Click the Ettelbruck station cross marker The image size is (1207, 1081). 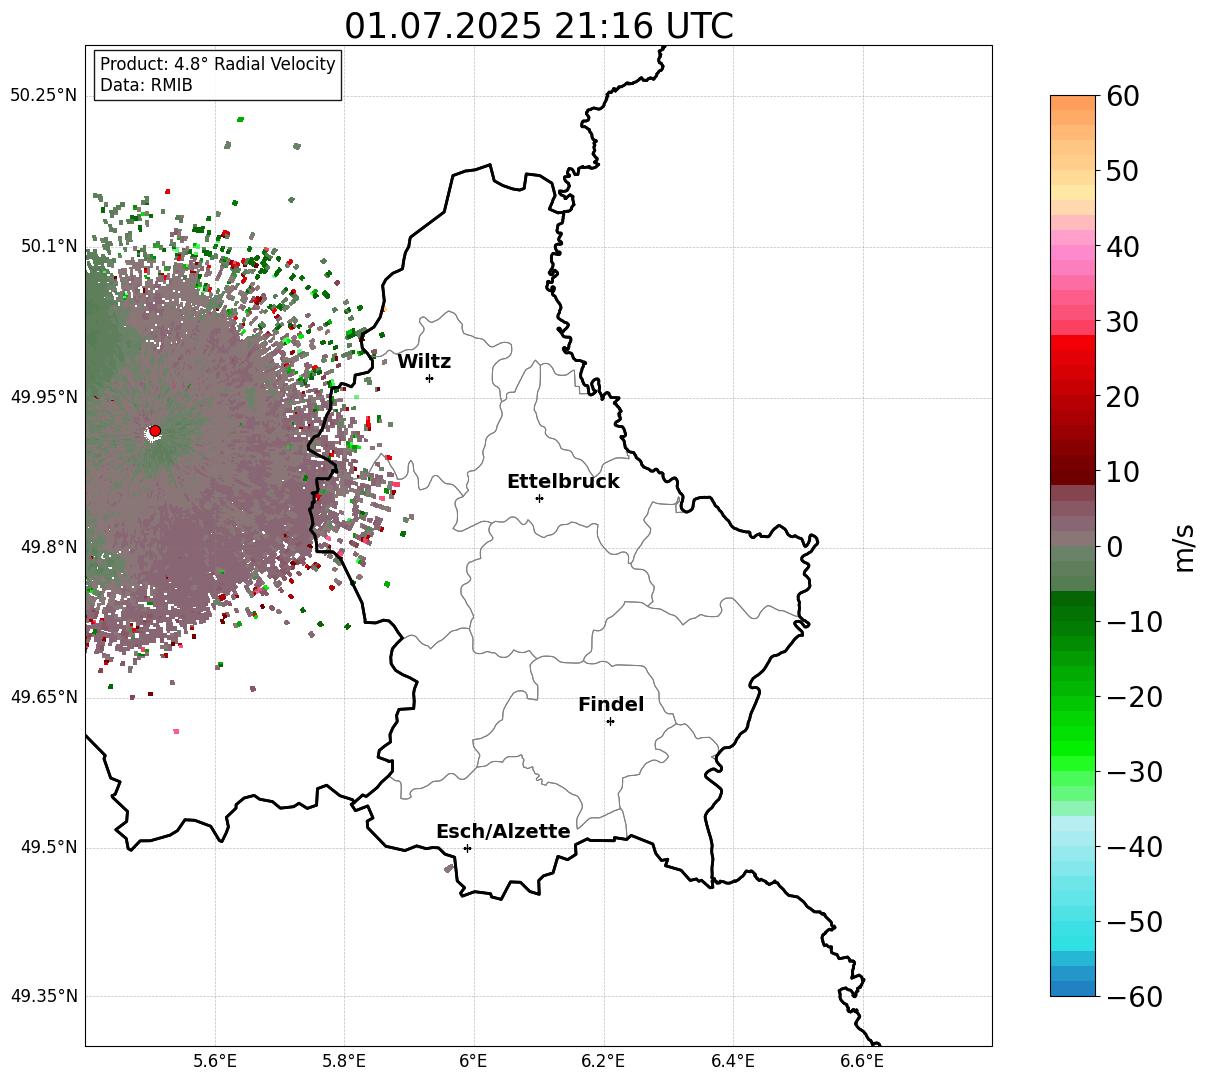coord(539,498)
